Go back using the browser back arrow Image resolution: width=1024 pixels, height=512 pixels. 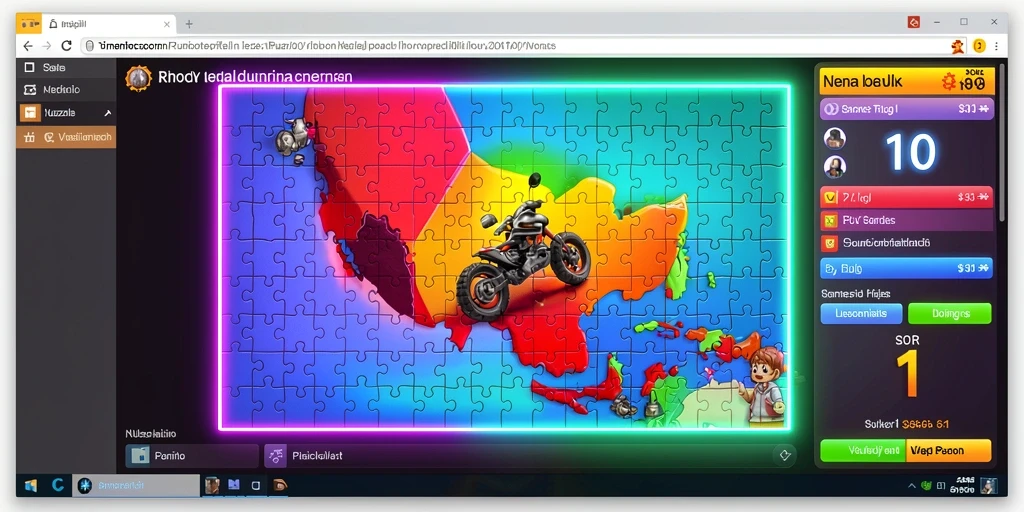[27, 46]
